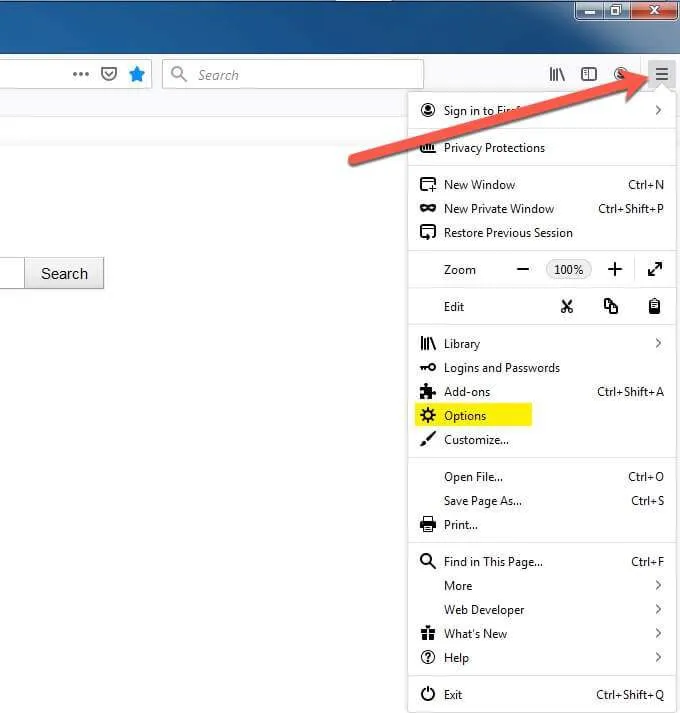This screenshot has width=680, height=713.
Task: Open Add-ons from the menu
Action: pyautogui.click(x=541, y=392)
